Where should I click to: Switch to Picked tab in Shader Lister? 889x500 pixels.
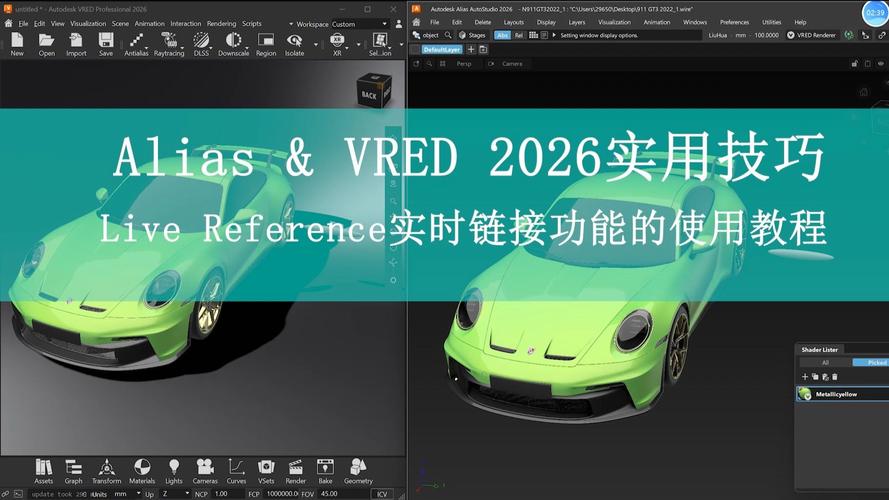871,362
